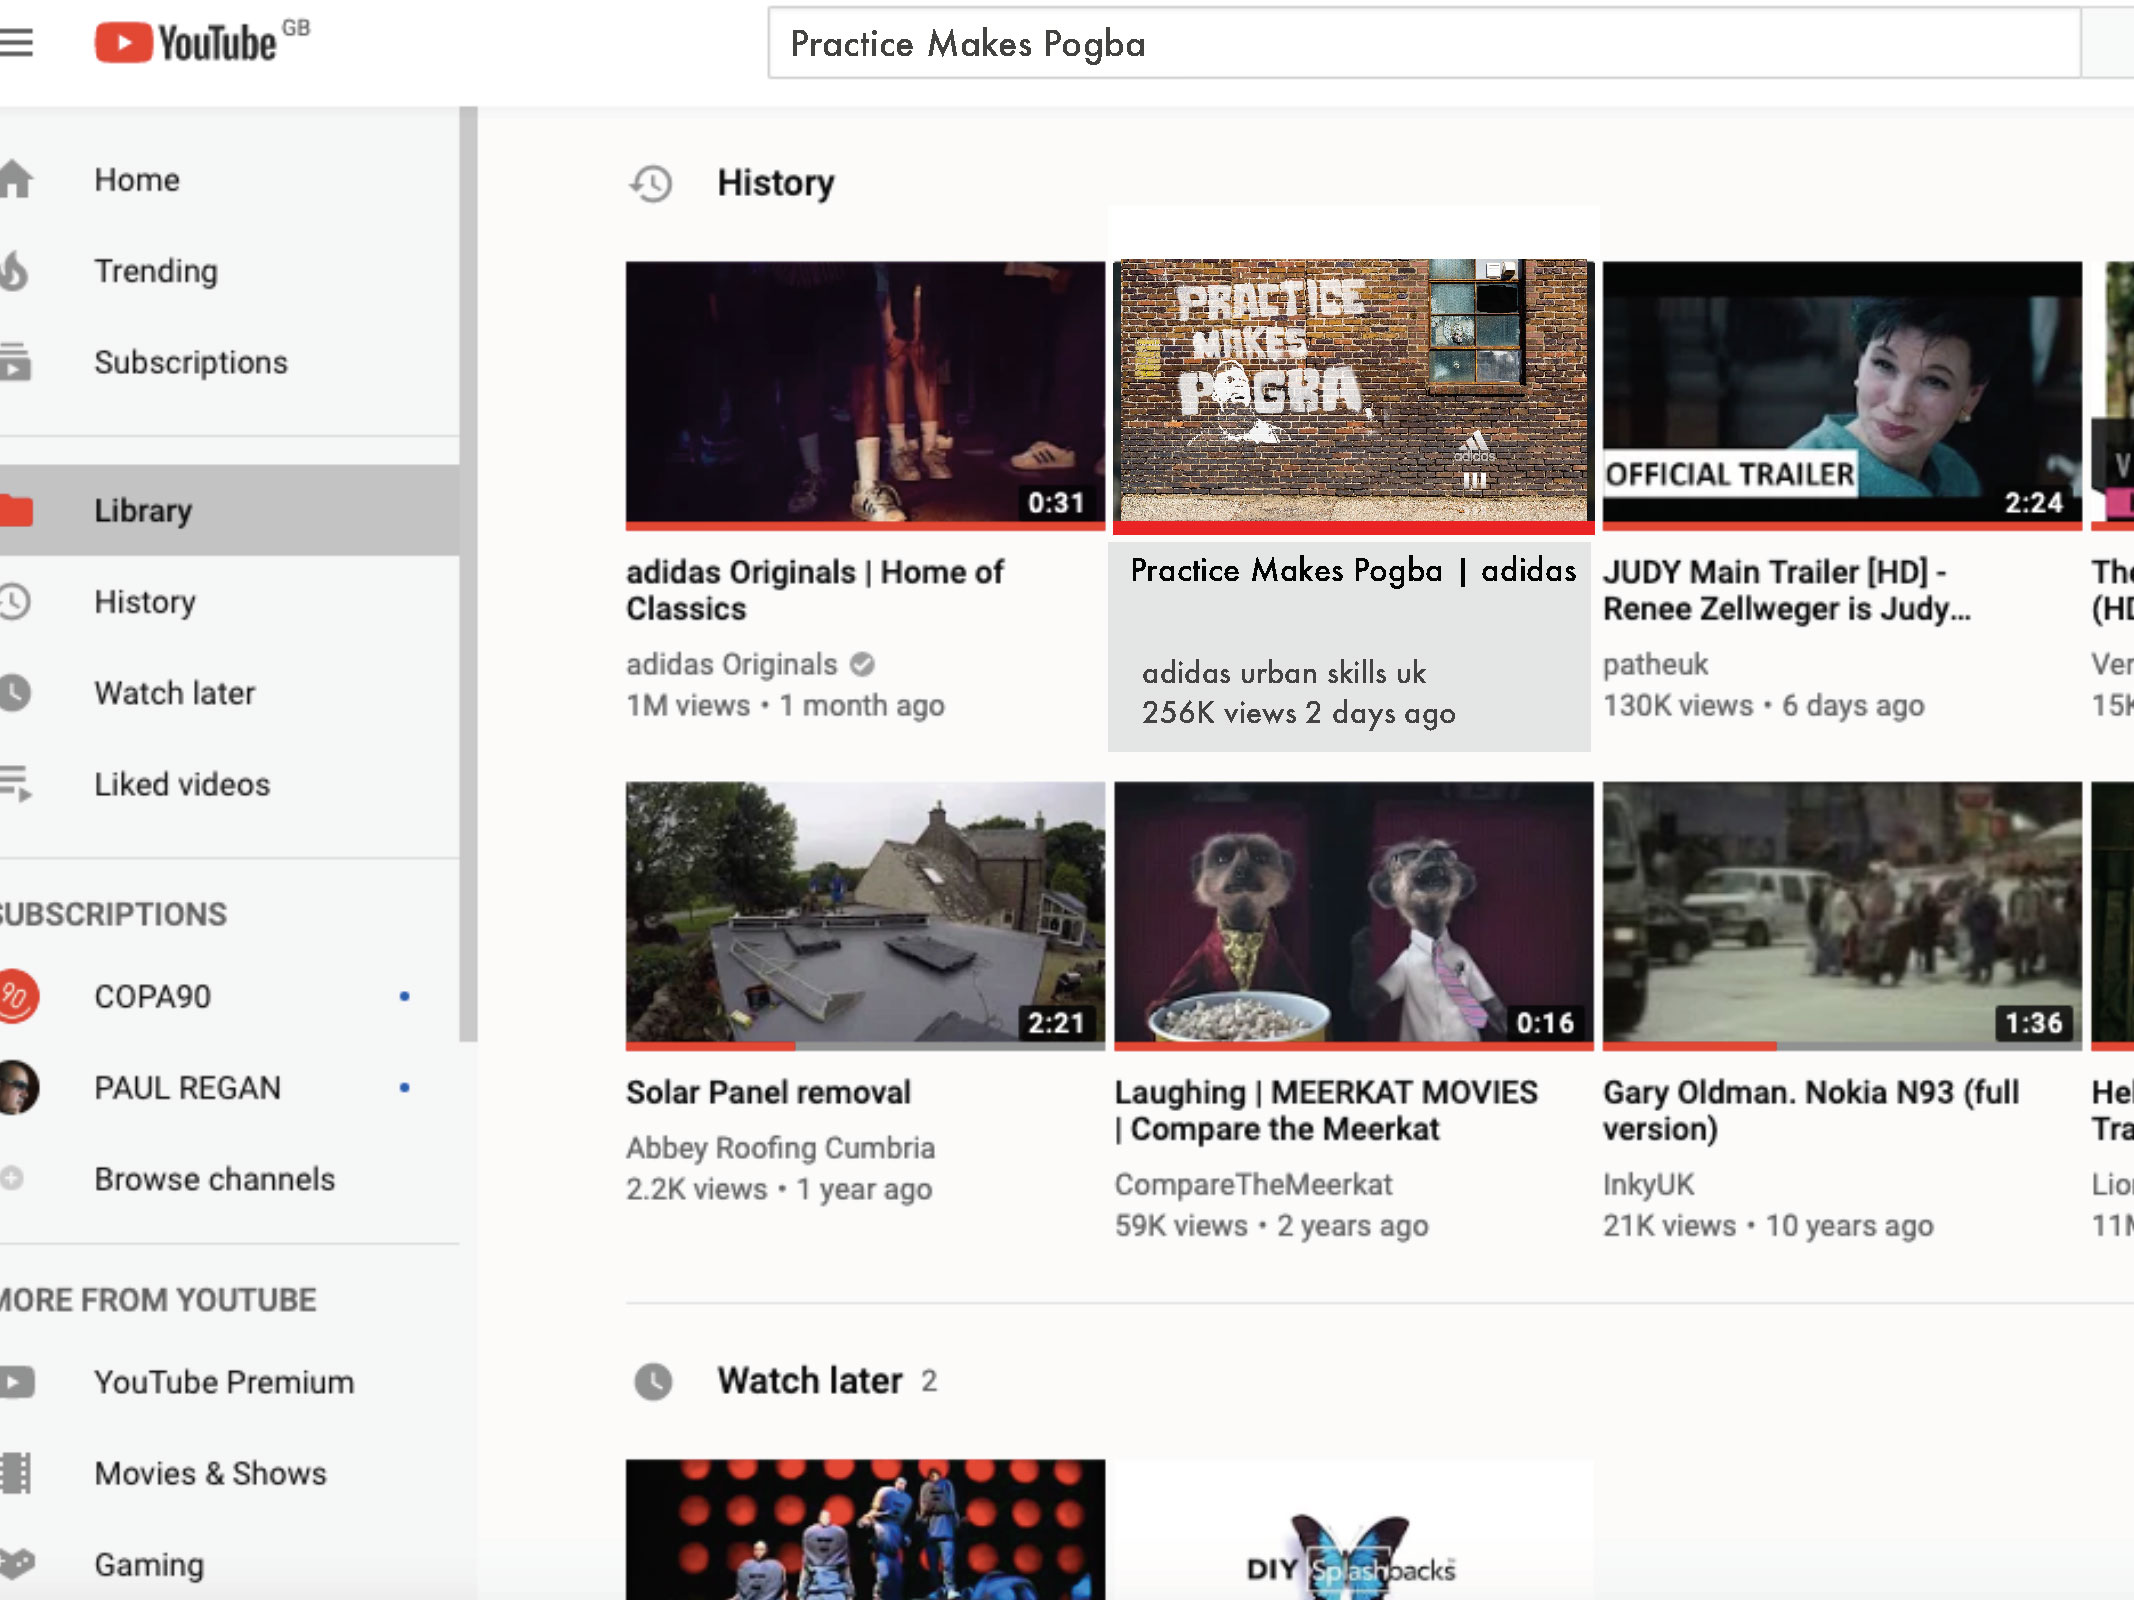This screenshot has height=1600, width=2134.
Task: Open the hamburger guide menu icon
Action: pyautogui.click(x=16, y=43)
